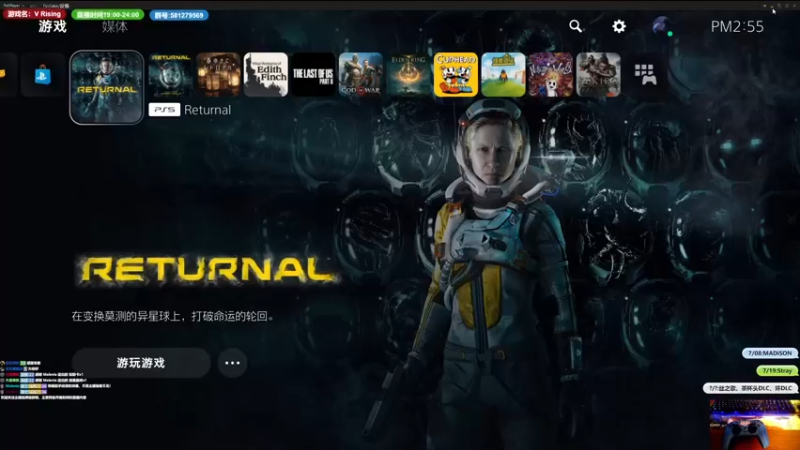Select the highlighted Returnal game tile
The image size is (800, 450).
pyautogui.click(x=107, y=87)
